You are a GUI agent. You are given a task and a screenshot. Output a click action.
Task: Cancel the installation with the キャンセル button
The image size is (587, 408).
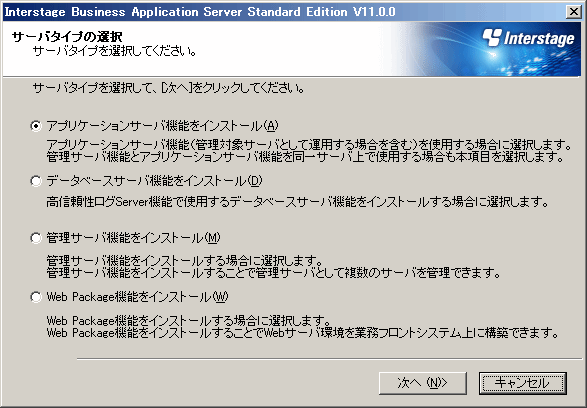tap(523, 383)
